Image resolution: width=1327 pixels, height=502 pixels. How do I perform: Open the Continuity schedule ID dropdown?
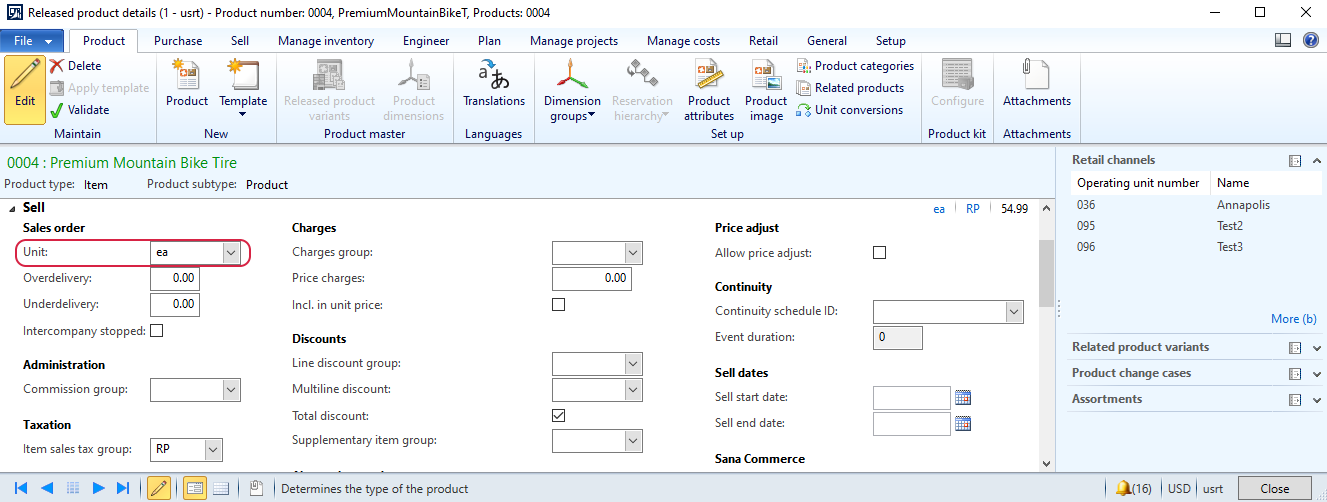(x=1013, y=312)
